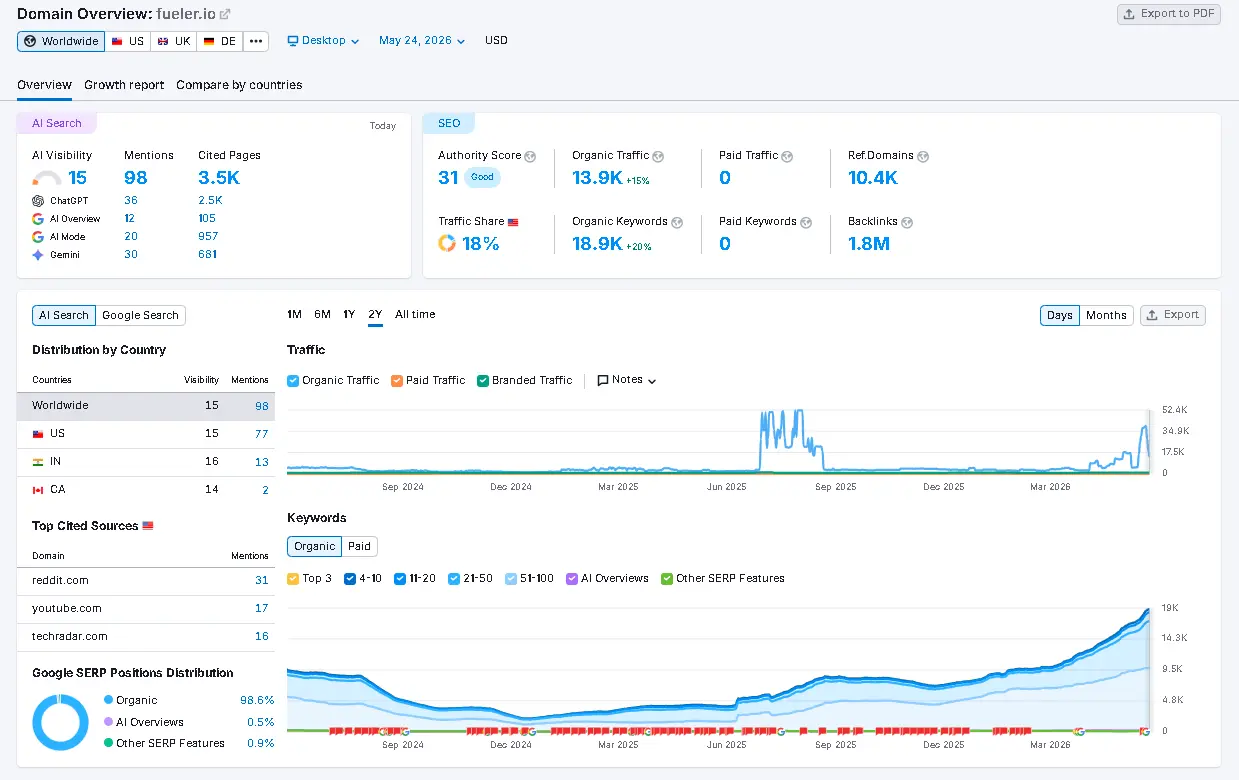1239x780 pixels.
Task: Click the flag next to Top Cited Sources
Action: tap(148, 526)
